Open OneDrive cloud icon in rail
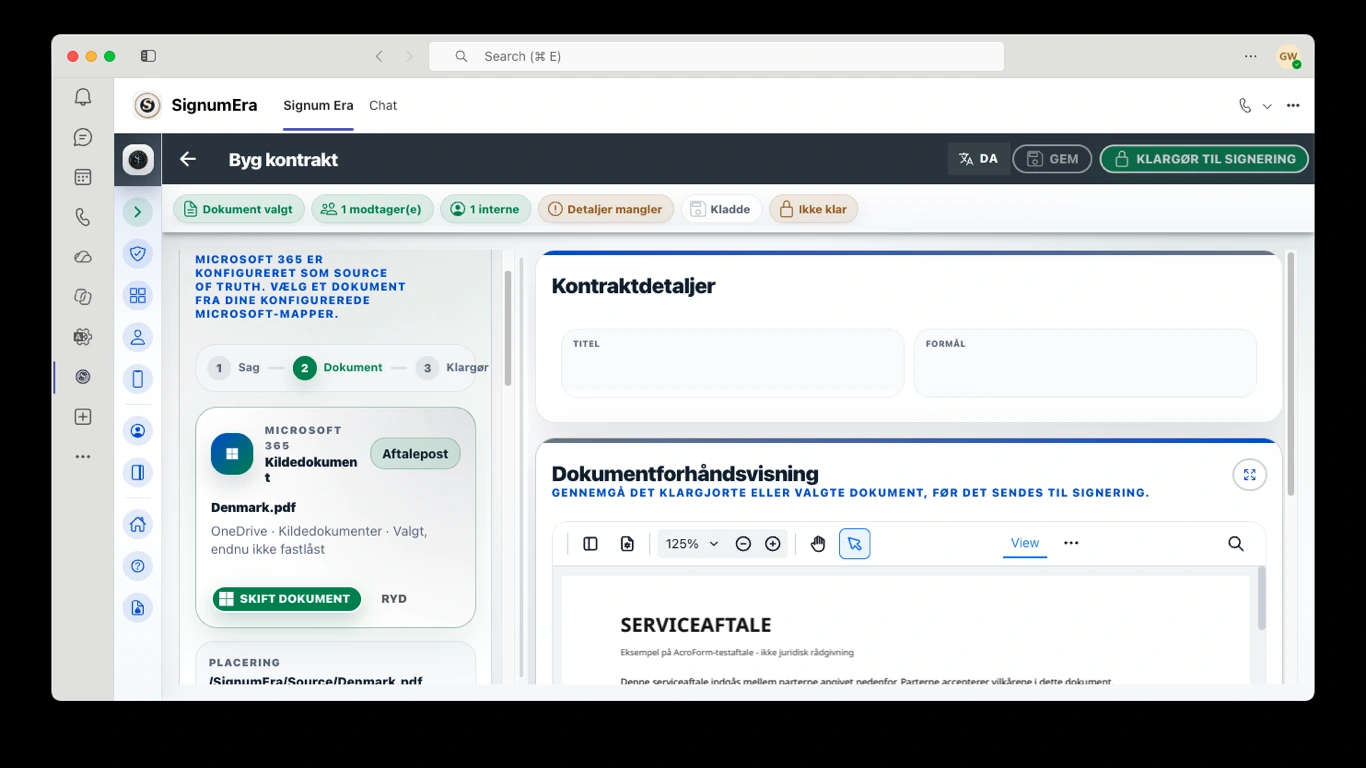This screenshot has width=1366, height=768. [83, 257]
